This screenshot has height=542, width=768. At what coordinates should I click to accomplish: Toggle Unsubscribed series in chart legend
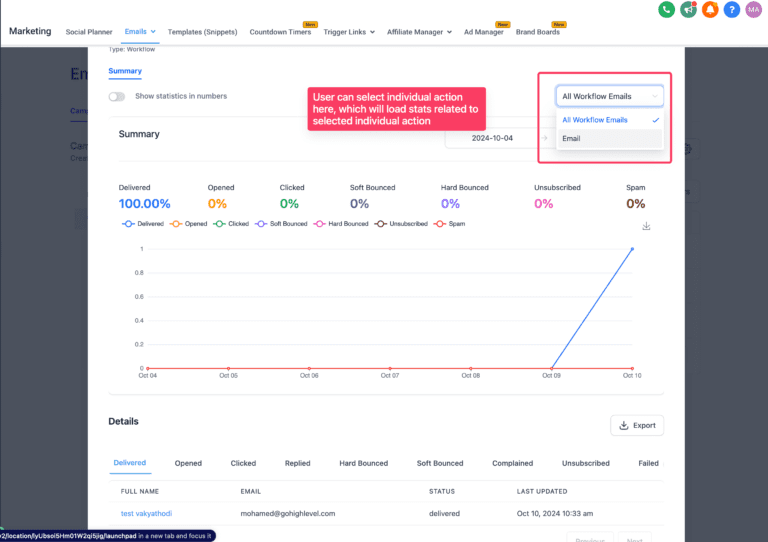[x=401, y=224]
